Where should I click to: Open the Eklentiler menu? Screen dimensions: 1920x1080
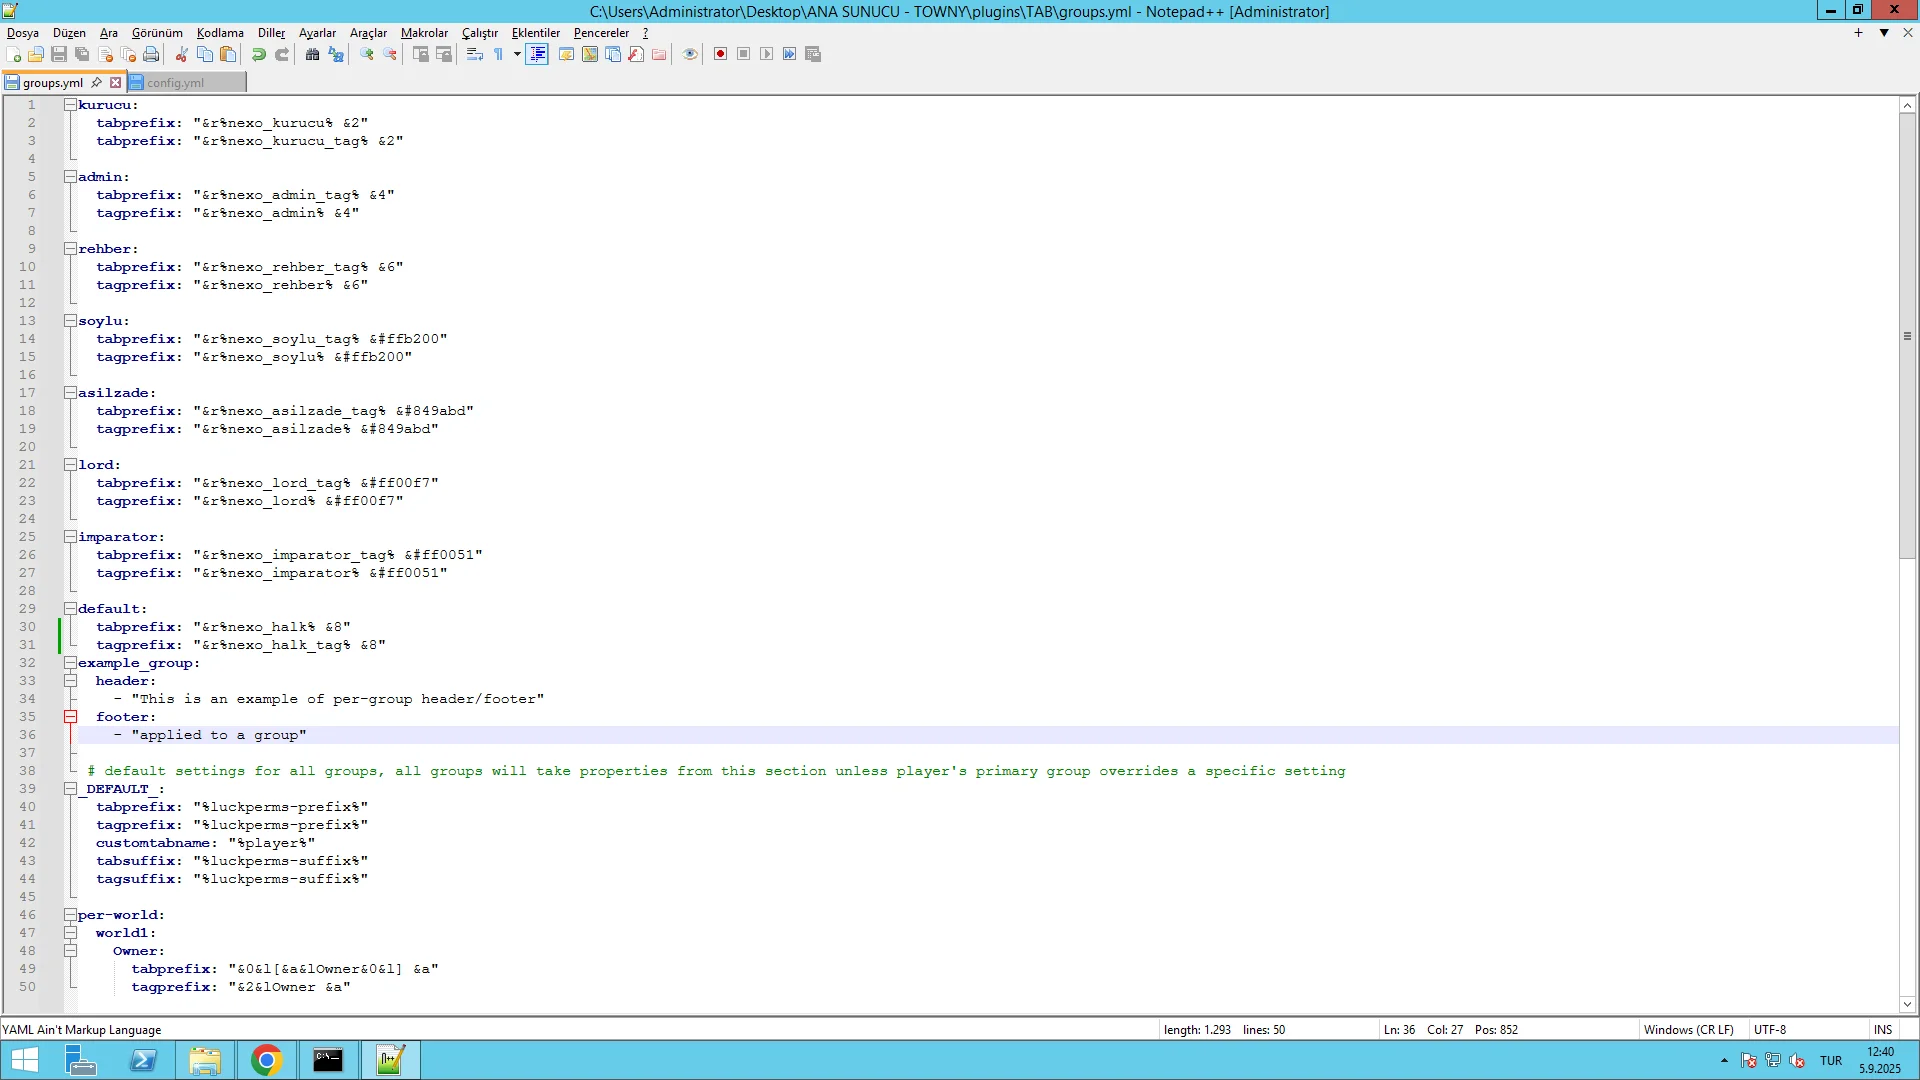coord(536,33)
